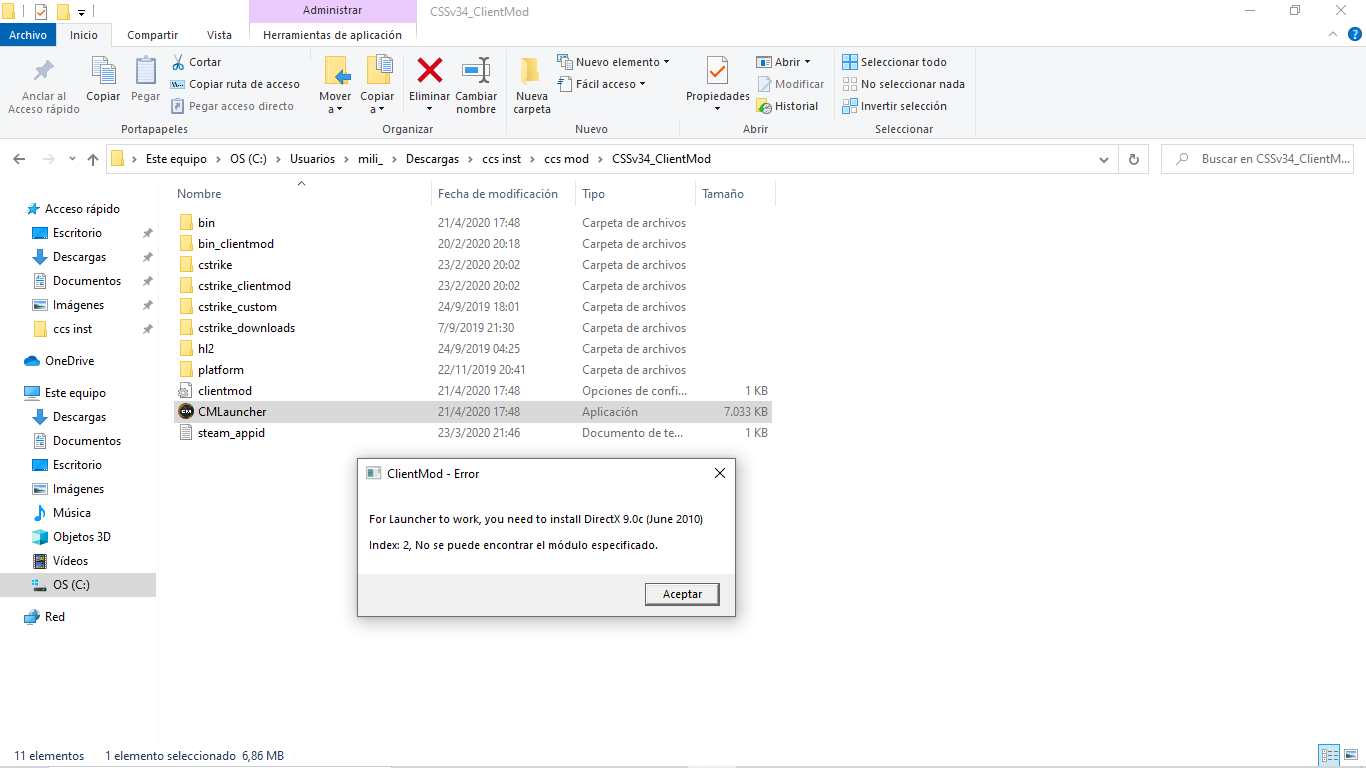
Task: Open the Archivo menu tab
Action: point(28,35)
